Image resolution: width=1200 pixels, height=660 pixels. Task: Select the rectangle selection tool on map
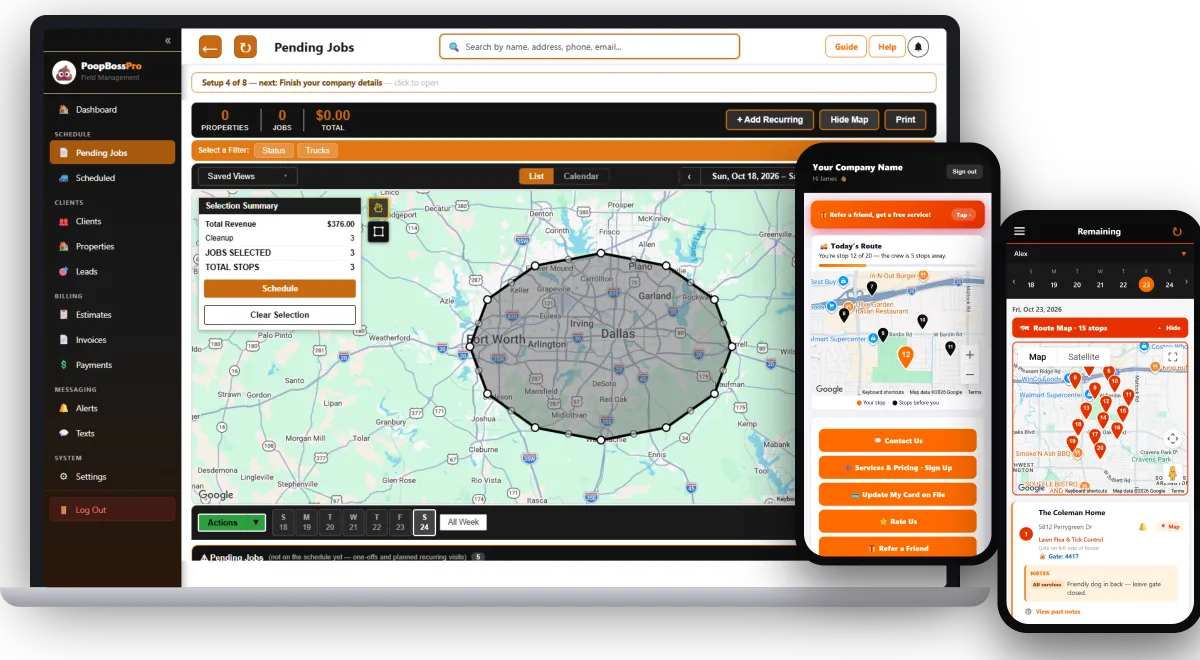(x=378, y=232)
